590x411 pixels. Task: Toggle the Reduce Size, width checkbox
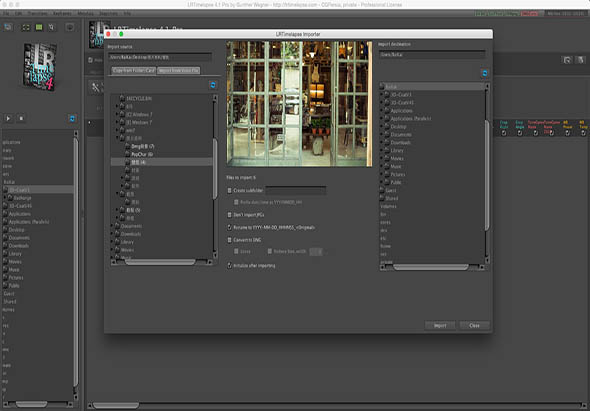[270, 251]
